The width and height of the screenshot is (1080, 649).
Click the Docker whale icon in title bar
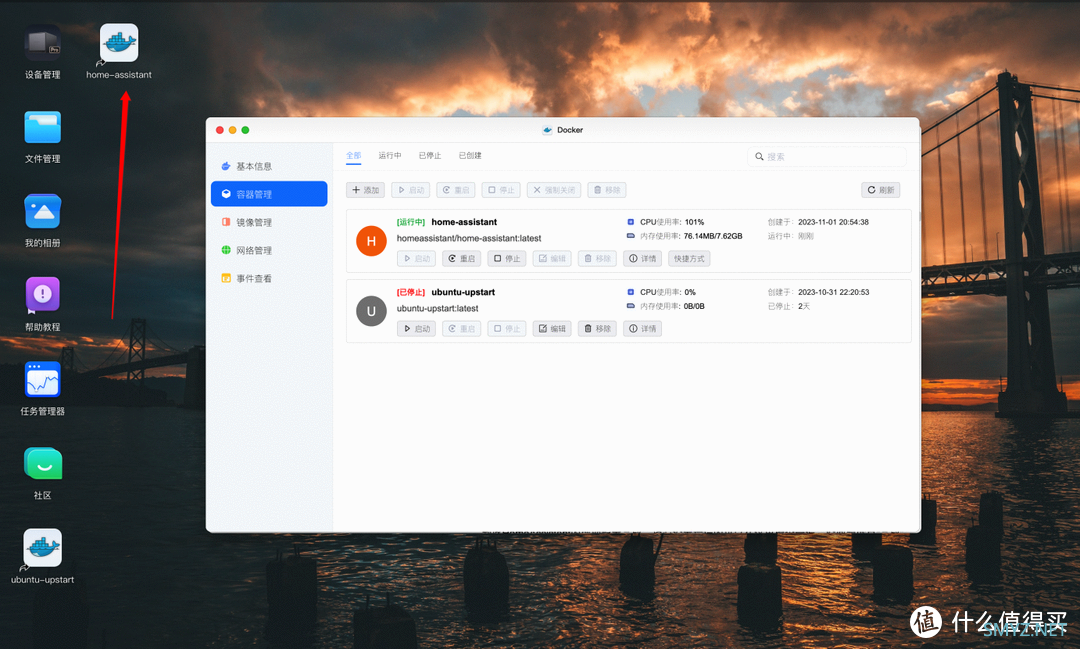[548, 130]
